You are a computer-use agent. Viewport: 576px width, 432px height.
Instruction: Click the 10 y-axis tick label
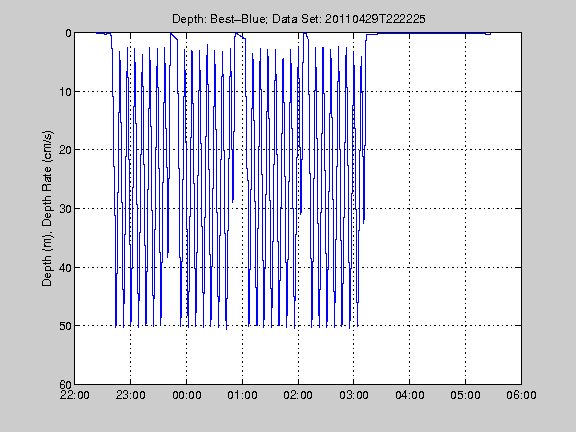point(65,91)
